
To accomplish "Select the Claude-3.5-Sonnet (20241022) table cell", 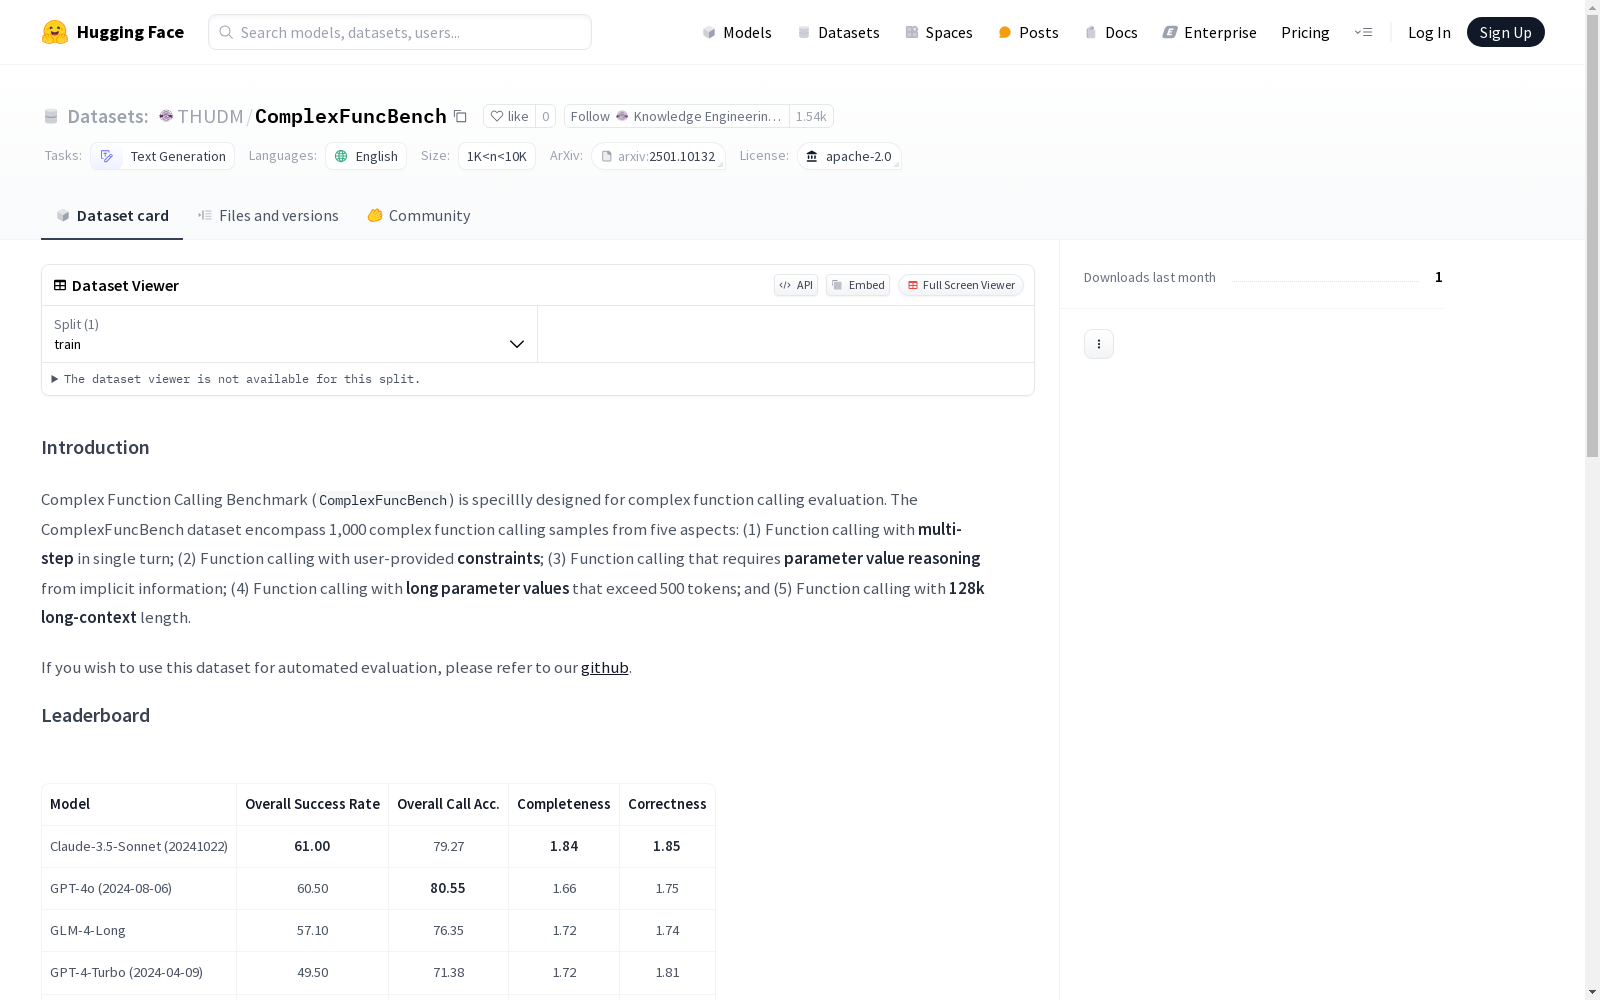I will point(139,846).
